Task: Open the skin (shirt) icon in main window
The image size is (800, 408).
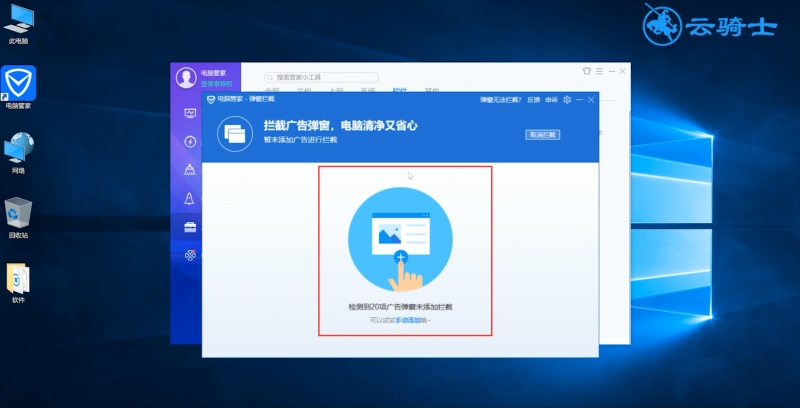Action: click(587, 71)
